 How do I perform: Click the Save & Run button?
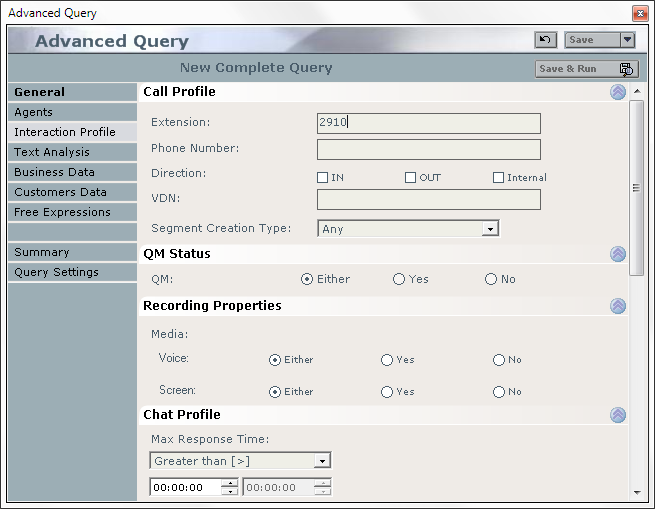pos(587,69)
